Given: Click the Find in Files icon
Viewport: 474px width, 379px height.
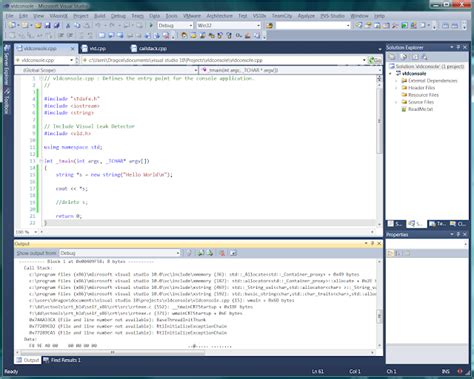Looking at the screenshot, I should coord(269,25).
